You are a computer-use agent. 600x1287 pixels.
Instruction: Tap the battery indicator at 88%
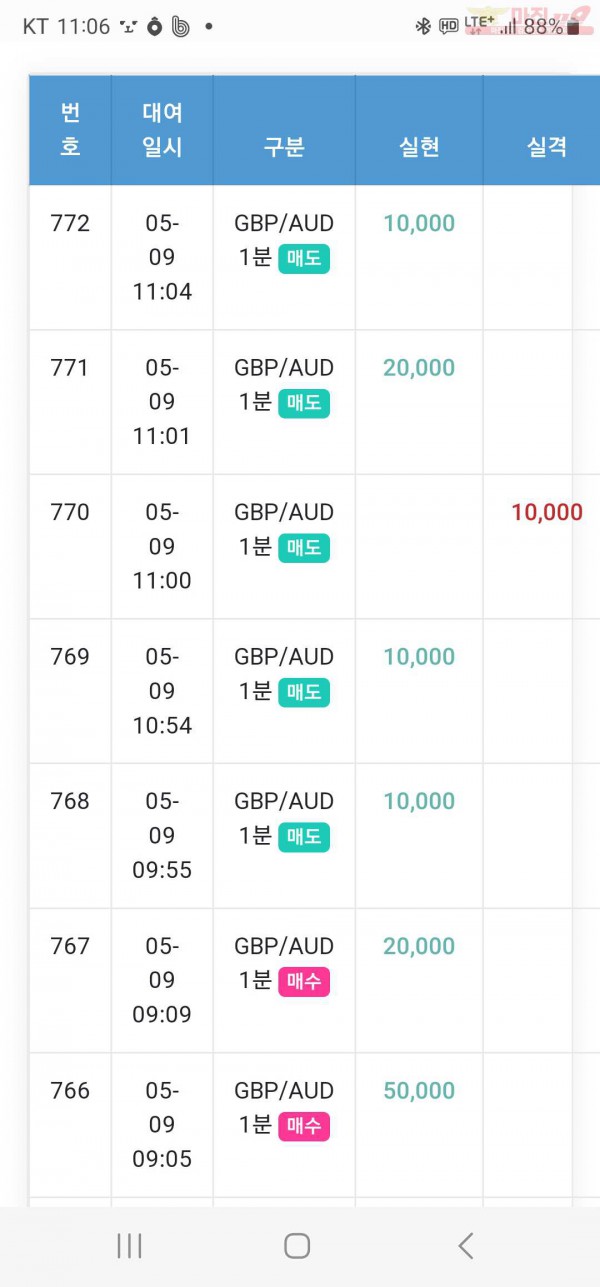pos(552,27)
